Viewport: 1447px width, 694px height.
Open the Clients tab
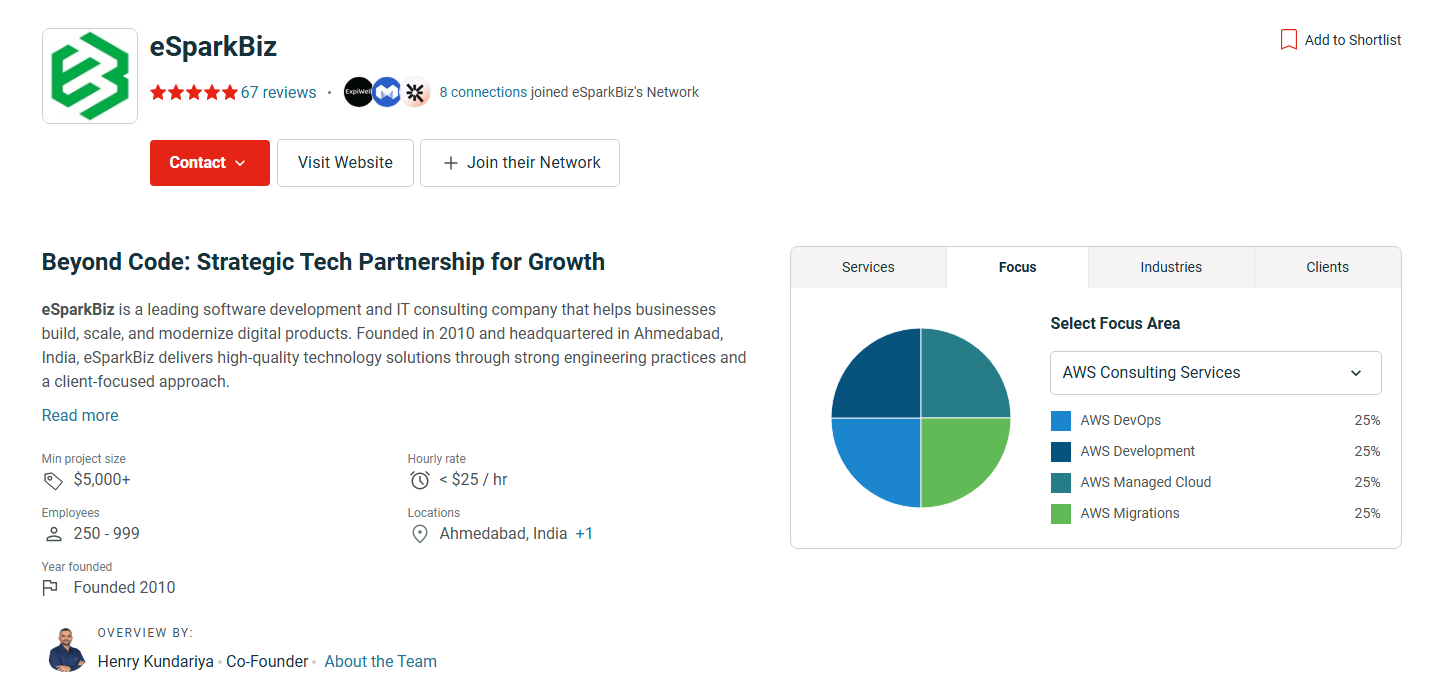(1327, 267)
